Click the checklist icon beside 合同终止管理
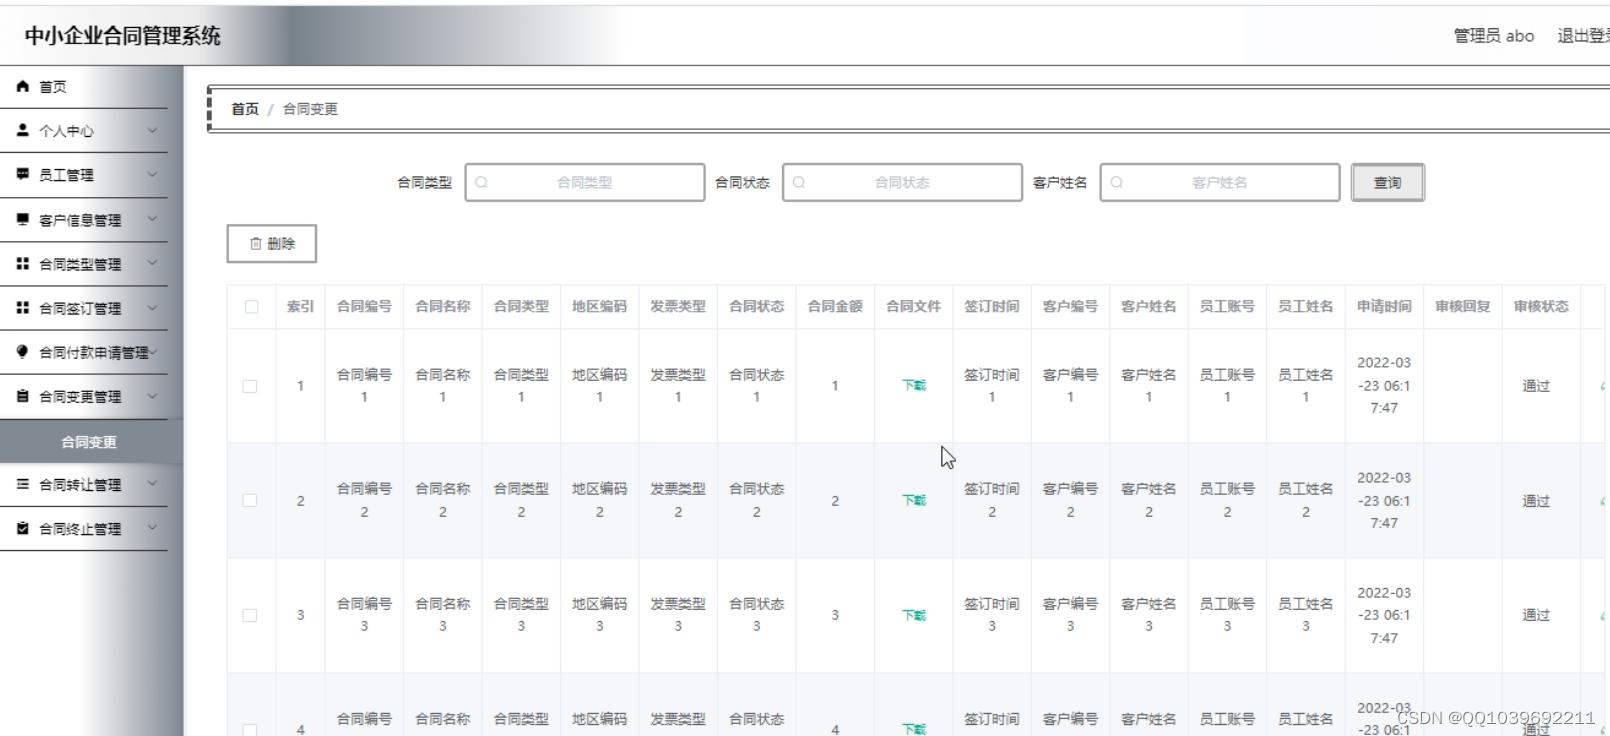Screen dimensions: 1610x736 [23, 528]
